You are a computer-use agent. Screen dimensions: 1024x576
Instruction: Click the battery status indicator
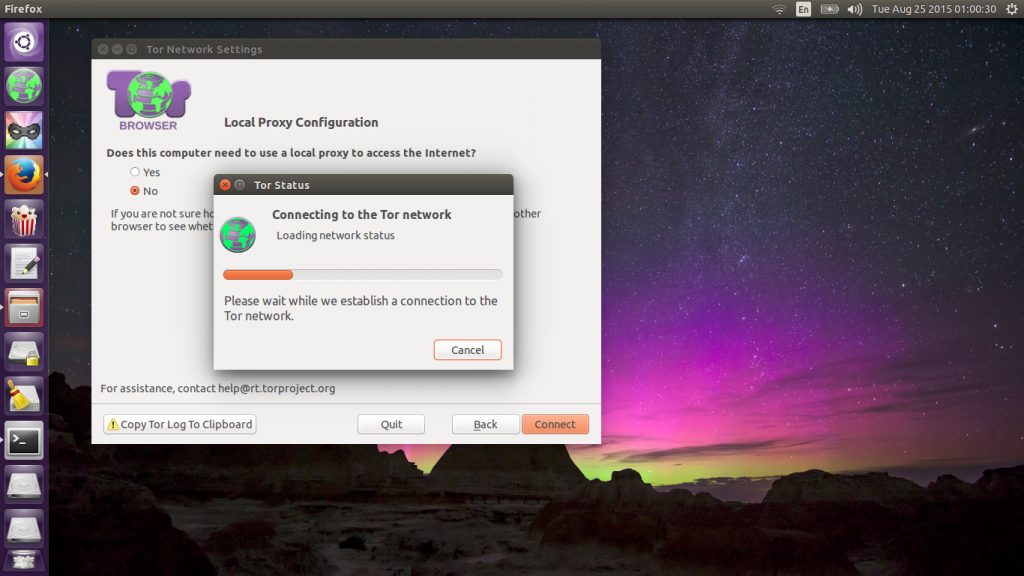point(829,9)
